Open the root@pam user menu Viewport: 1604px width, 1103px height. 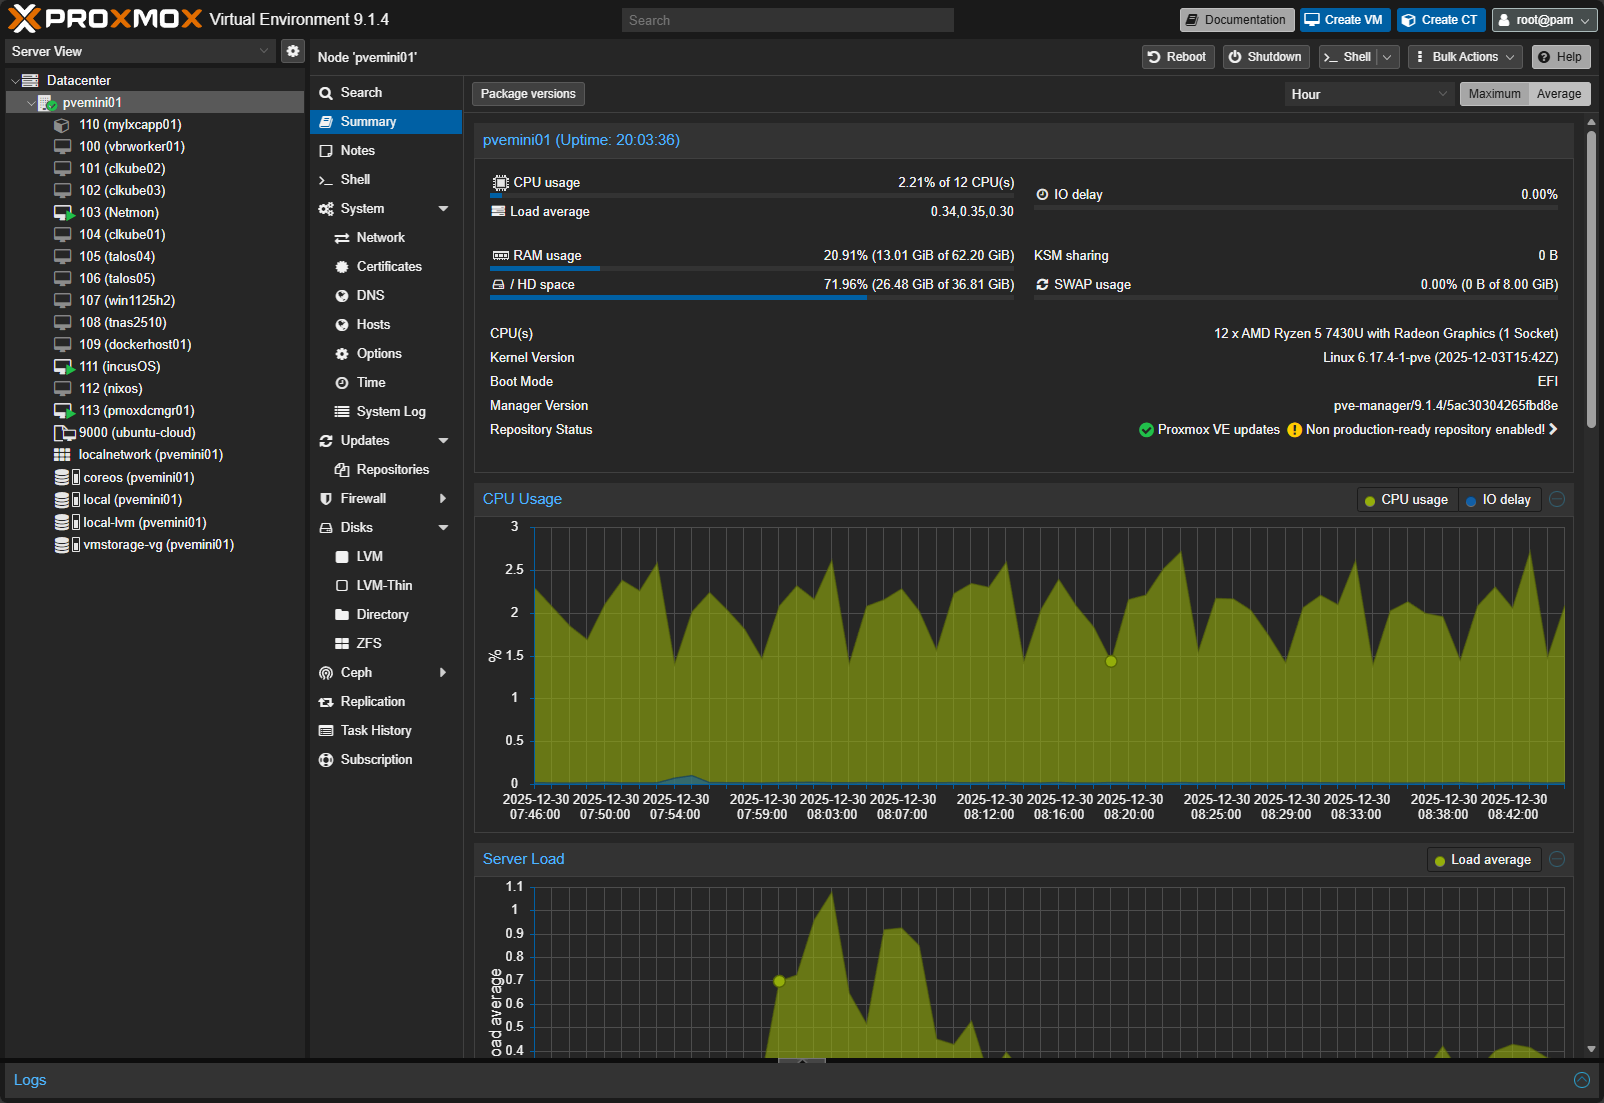tap(1544, 20)
